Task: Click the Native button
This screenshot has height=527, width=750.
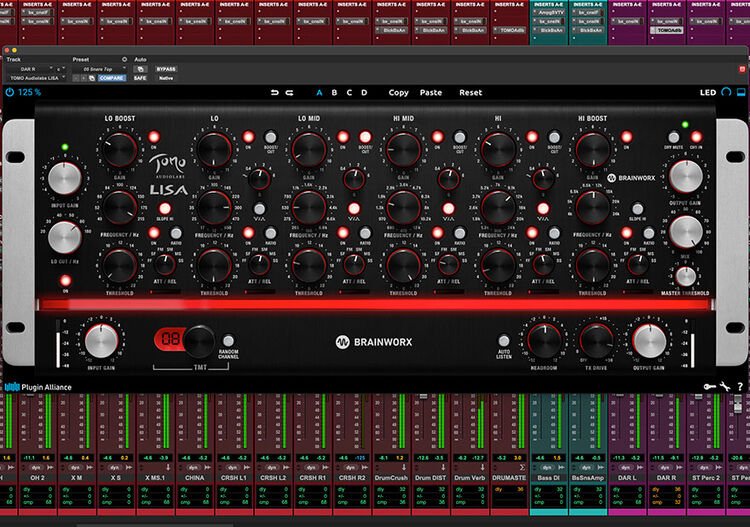Action: pyautogui.click(x=166, y=78)
